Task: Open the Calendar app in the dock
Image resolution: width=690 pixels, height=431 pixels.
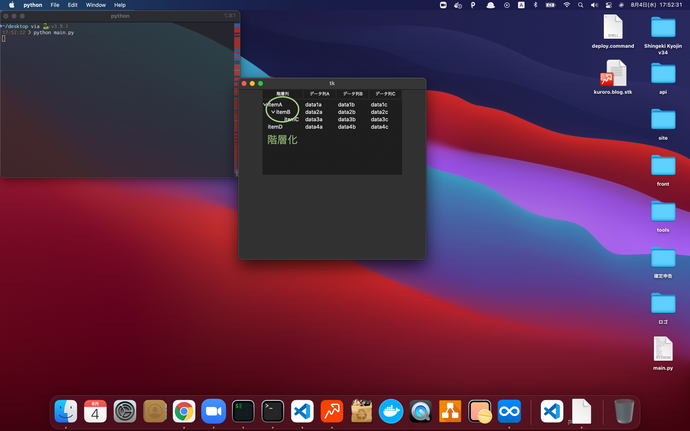Action: click(x=95, y=411)
